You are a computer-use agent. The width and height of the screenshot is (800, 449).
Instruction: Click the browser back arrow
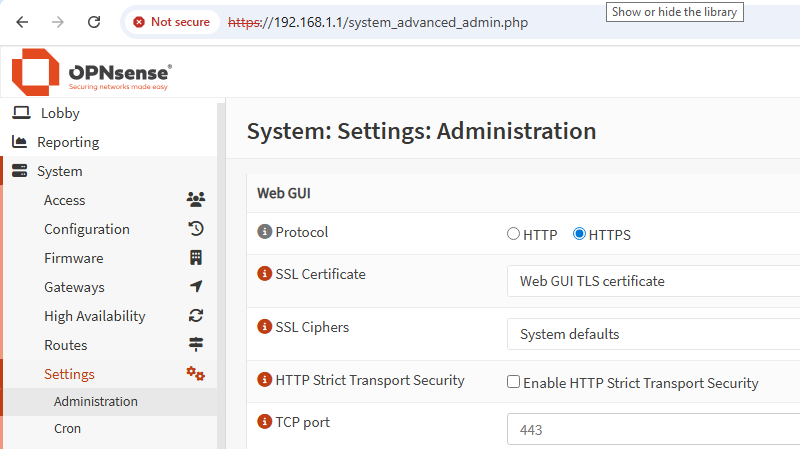click(x=22, y=22)
